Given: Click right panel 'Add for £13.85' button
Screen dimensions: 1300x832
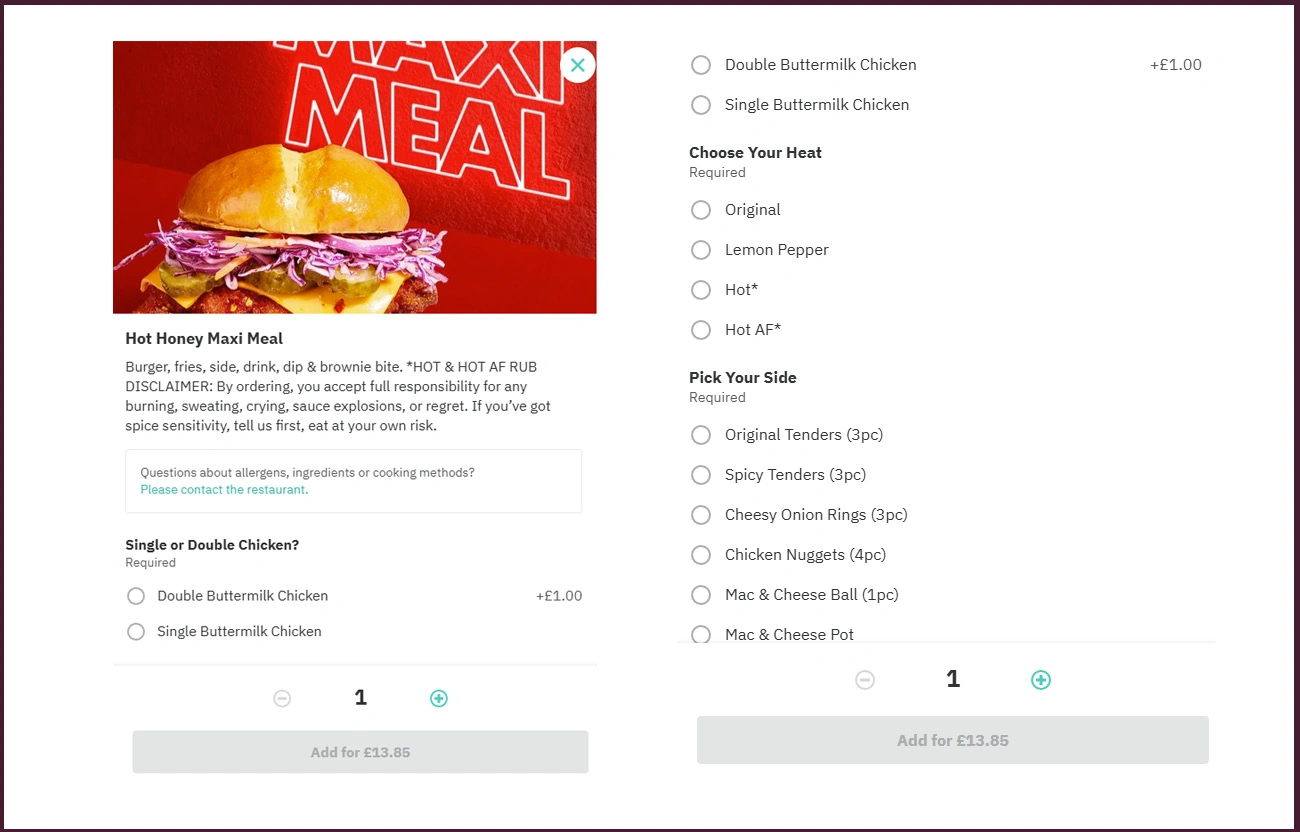Looking at the screenshot, I should [953, 740].
